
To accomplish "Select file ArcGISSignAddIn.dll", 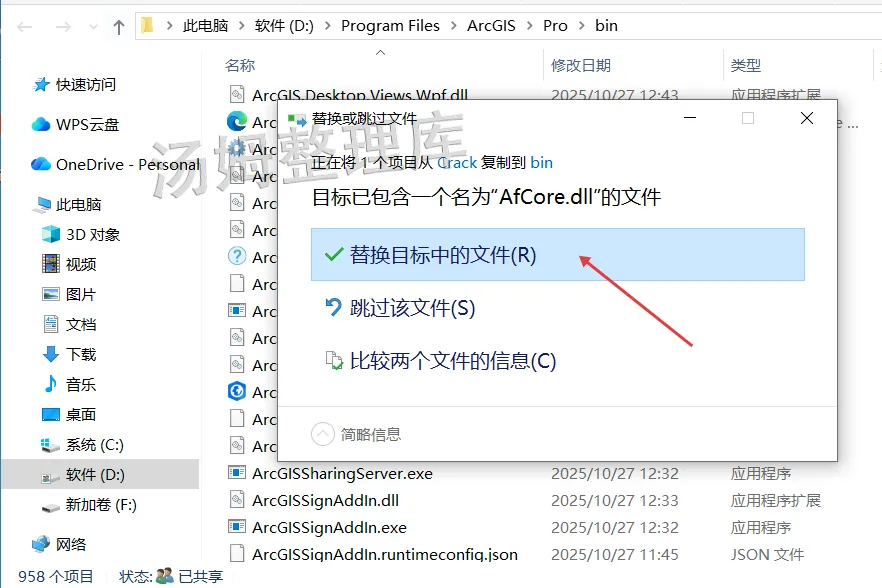I will pos(325,500).
